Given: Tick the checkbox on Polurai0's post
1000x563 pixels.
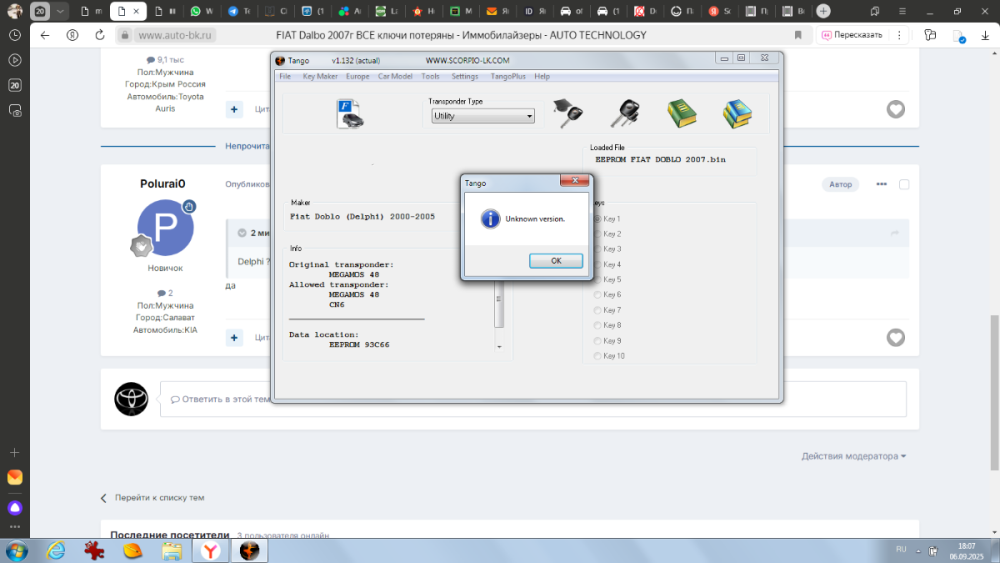Looking at the screenshot, I should 904,184.
